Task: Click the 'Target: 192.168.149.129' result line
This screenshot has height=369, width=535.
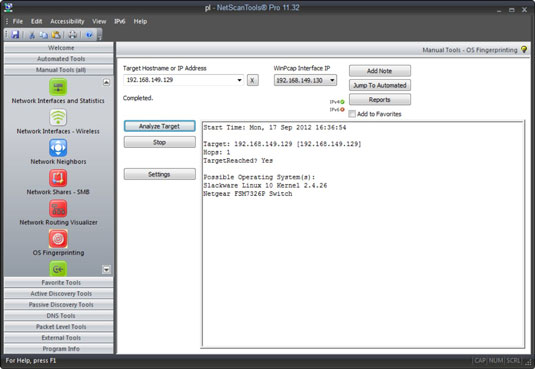Action: pos(282,144)
